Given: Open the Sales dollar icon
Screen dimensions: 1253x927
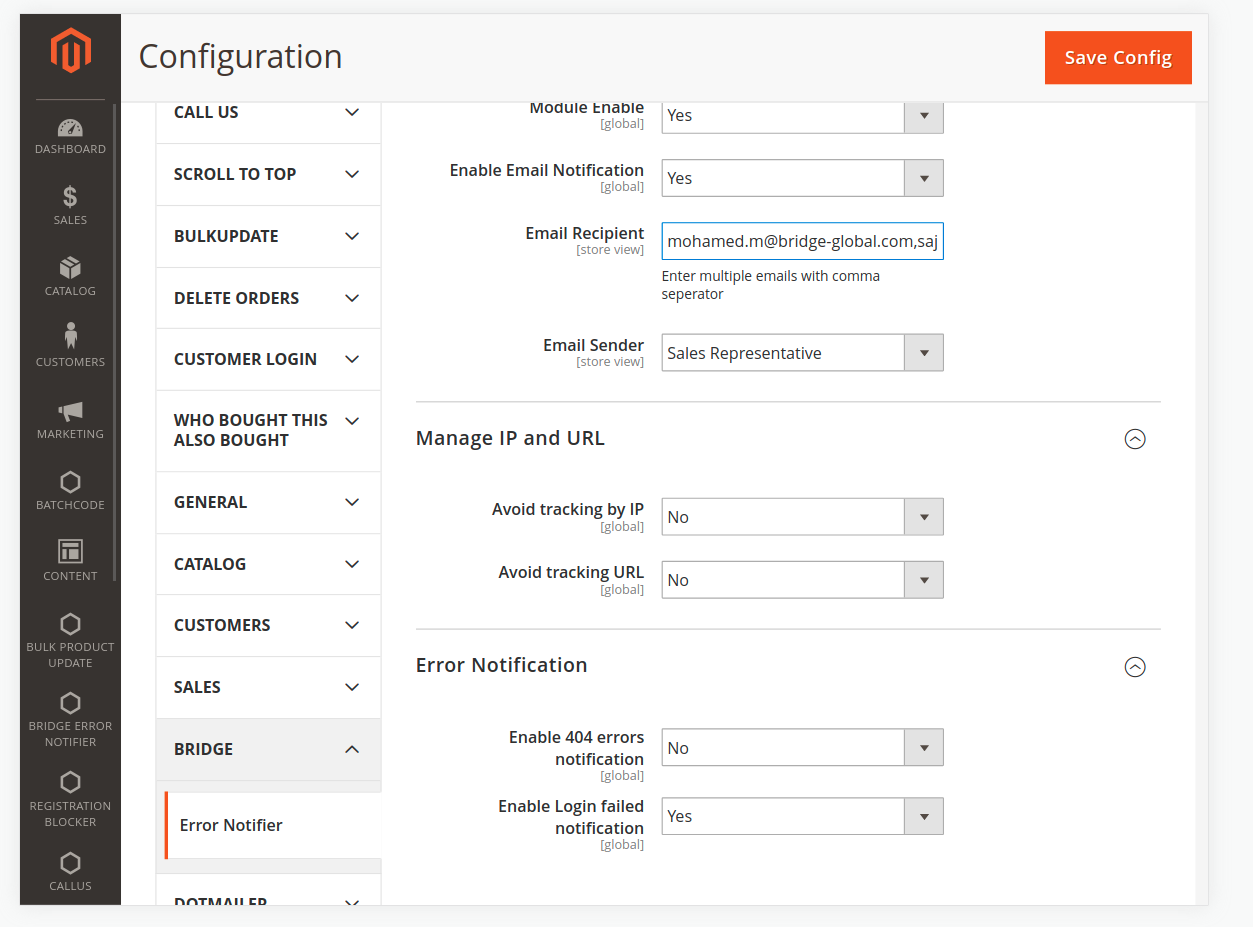Looking at the screenshot, I should (70, 197).
